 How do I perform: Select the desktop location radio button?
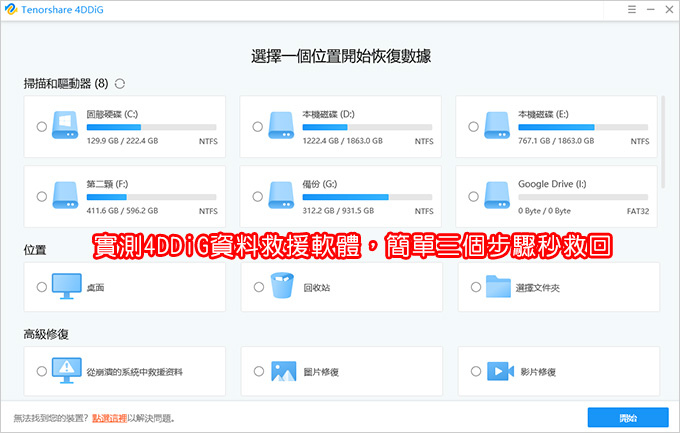42,287
